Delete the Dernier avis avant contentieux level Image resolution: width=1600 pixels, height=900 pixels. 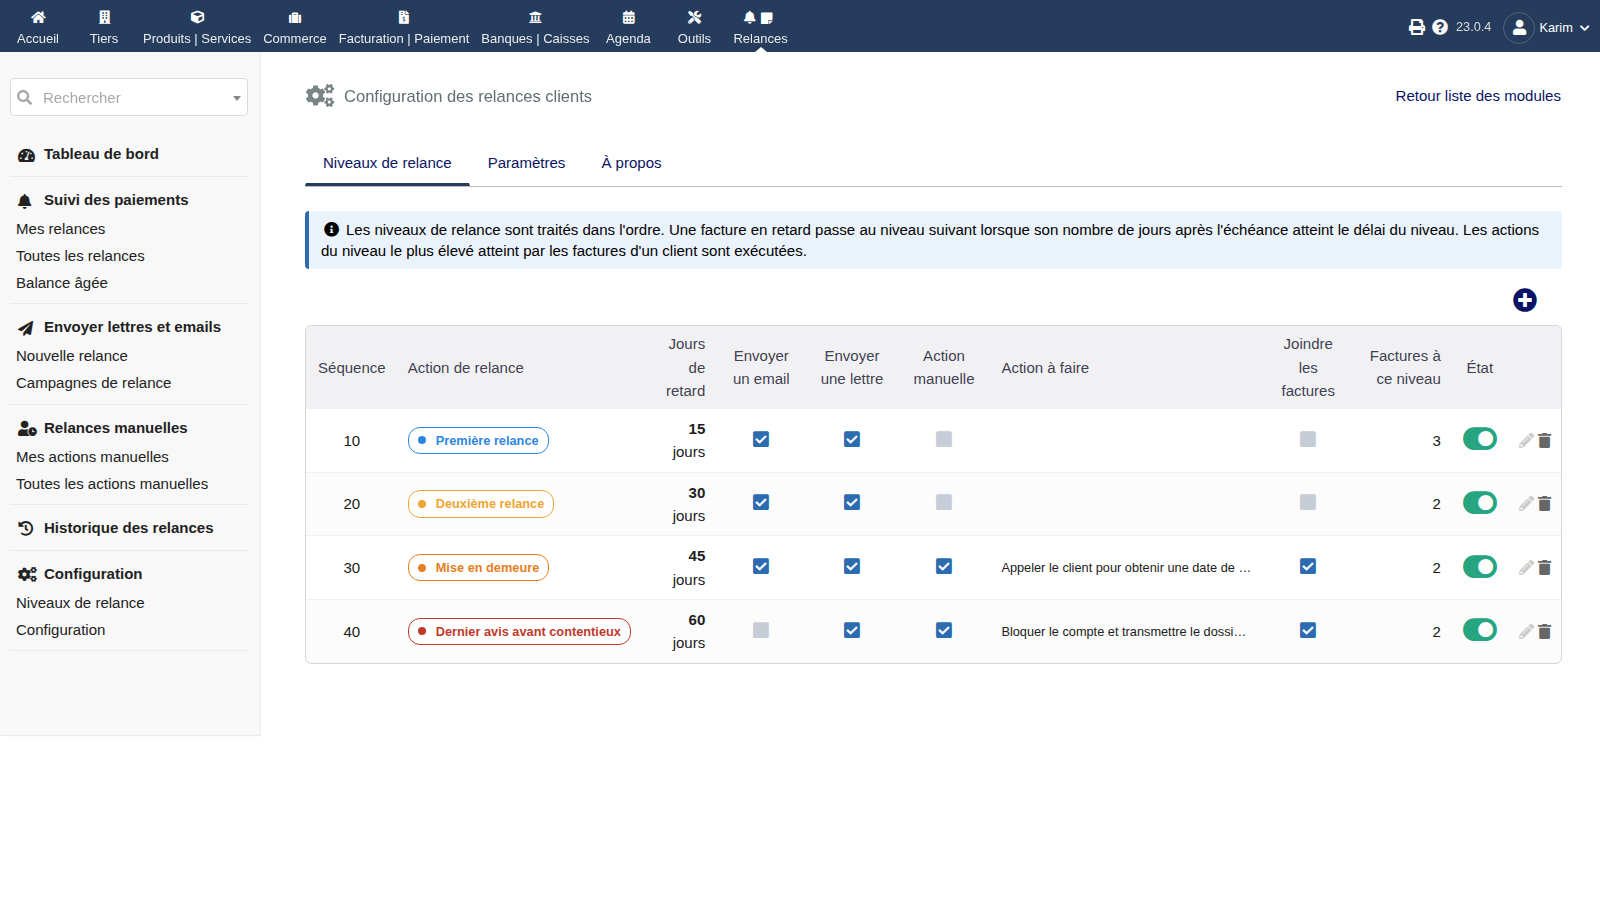click(x=1544, y=632)
